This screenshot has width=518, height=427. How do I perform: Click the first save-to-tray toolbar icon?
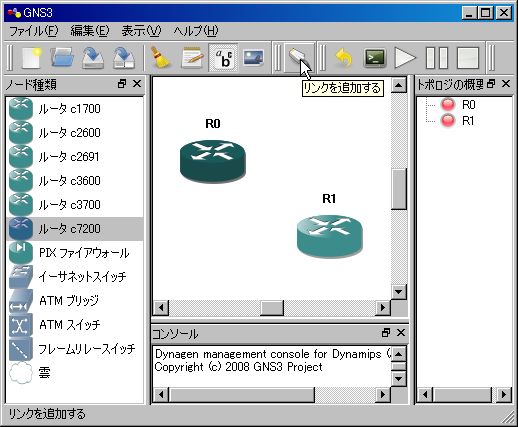[x=93, y=58]
